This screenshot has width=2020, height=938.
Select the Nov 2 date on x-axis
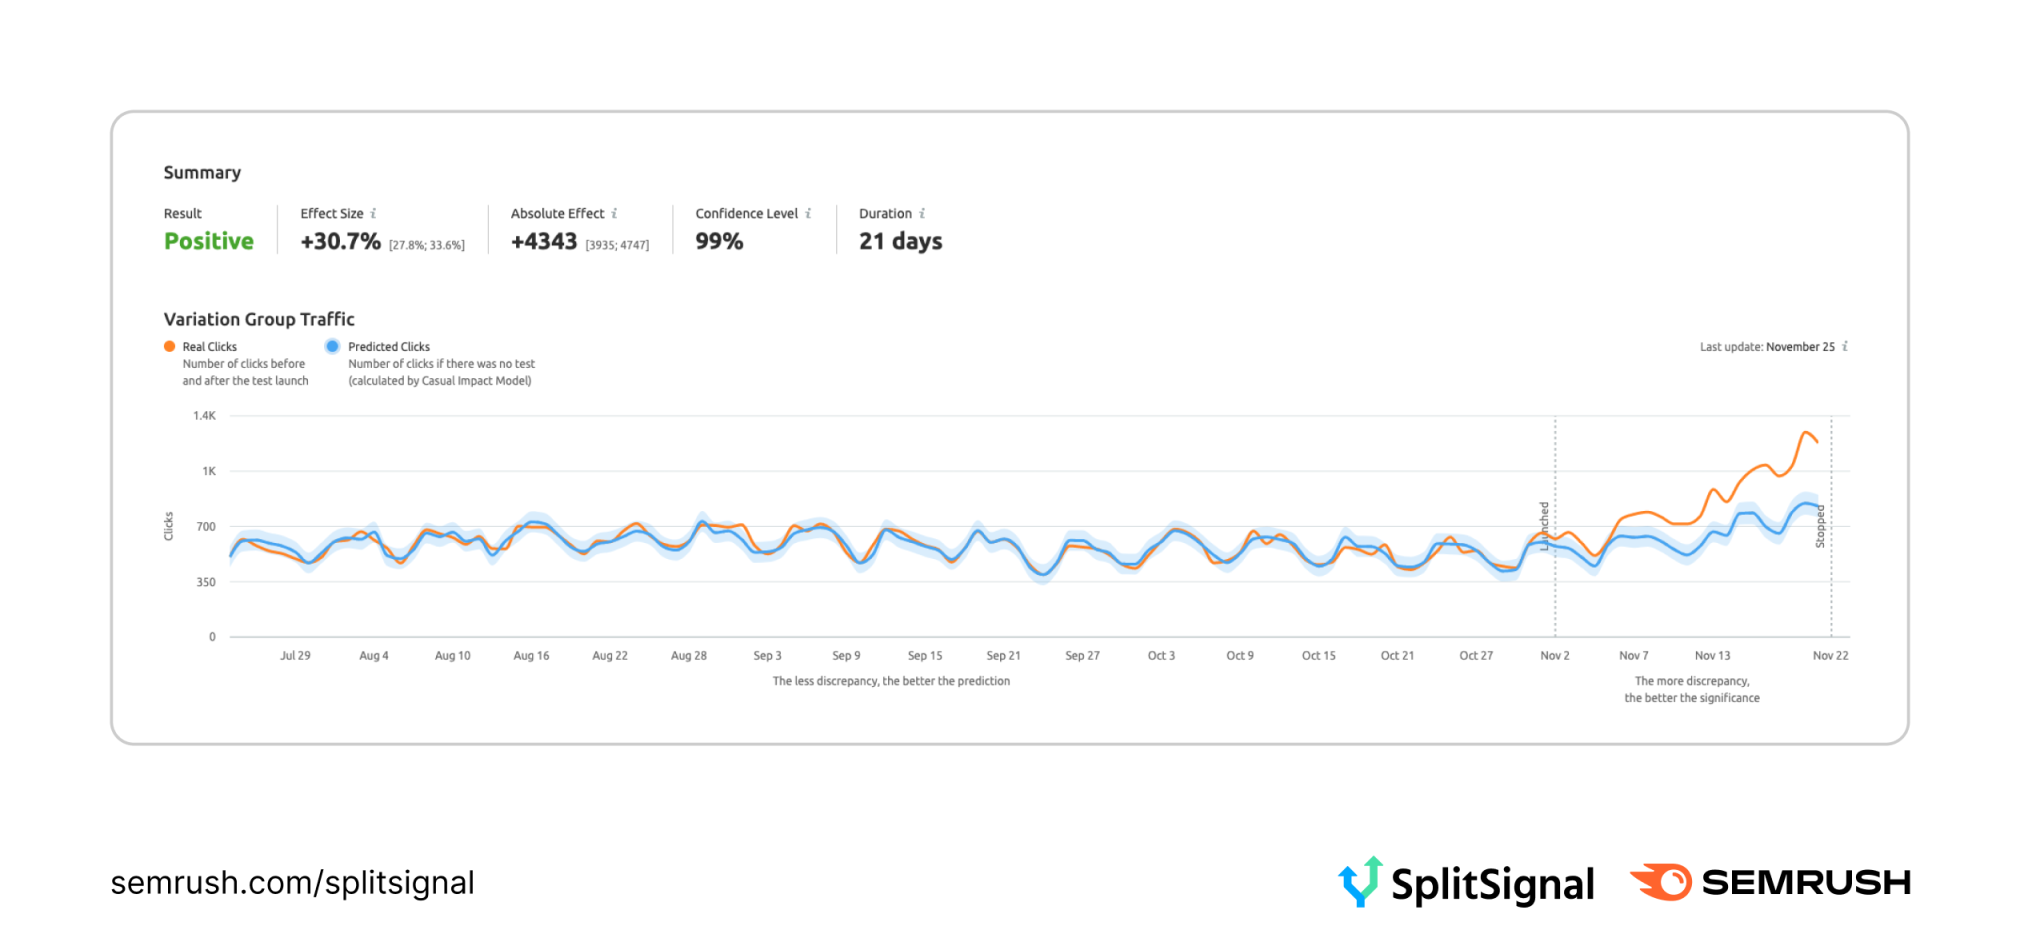click(1554, 656)
